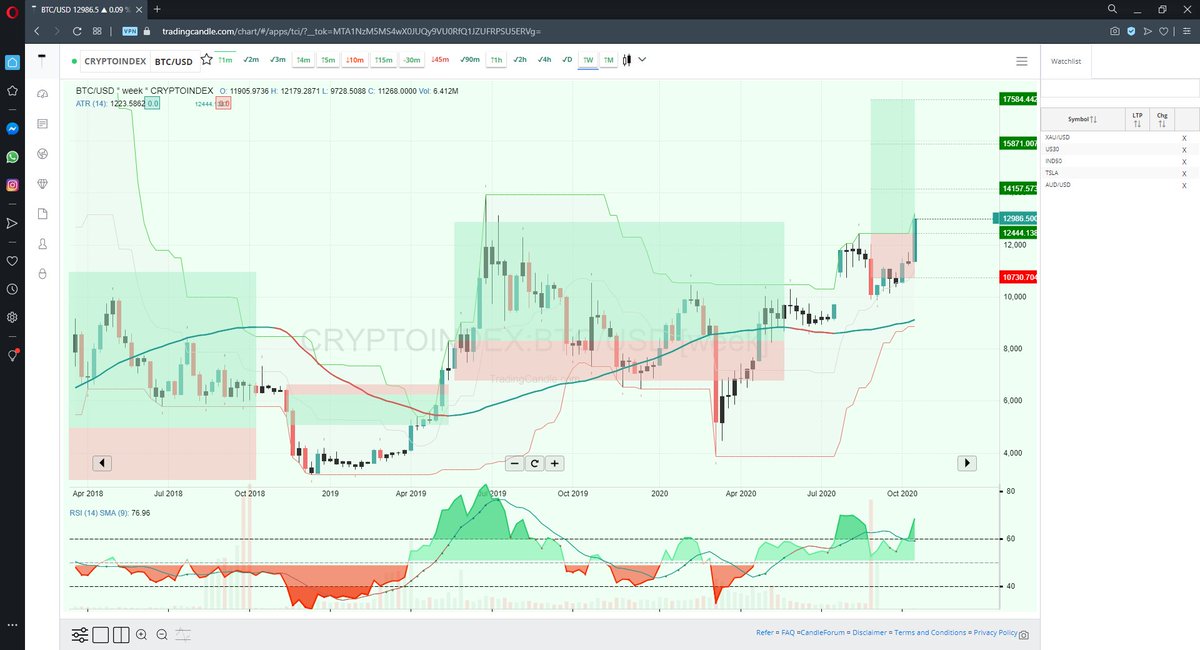1200x650 pixels.
Task: Select the 4h timeframe
Action: point(543,60)
